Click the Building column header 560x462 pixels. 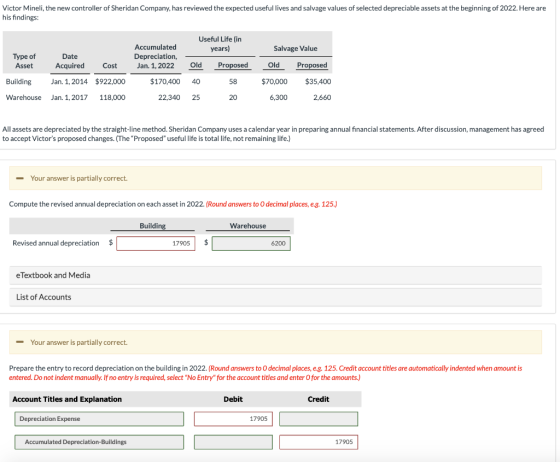coord(152,226)
